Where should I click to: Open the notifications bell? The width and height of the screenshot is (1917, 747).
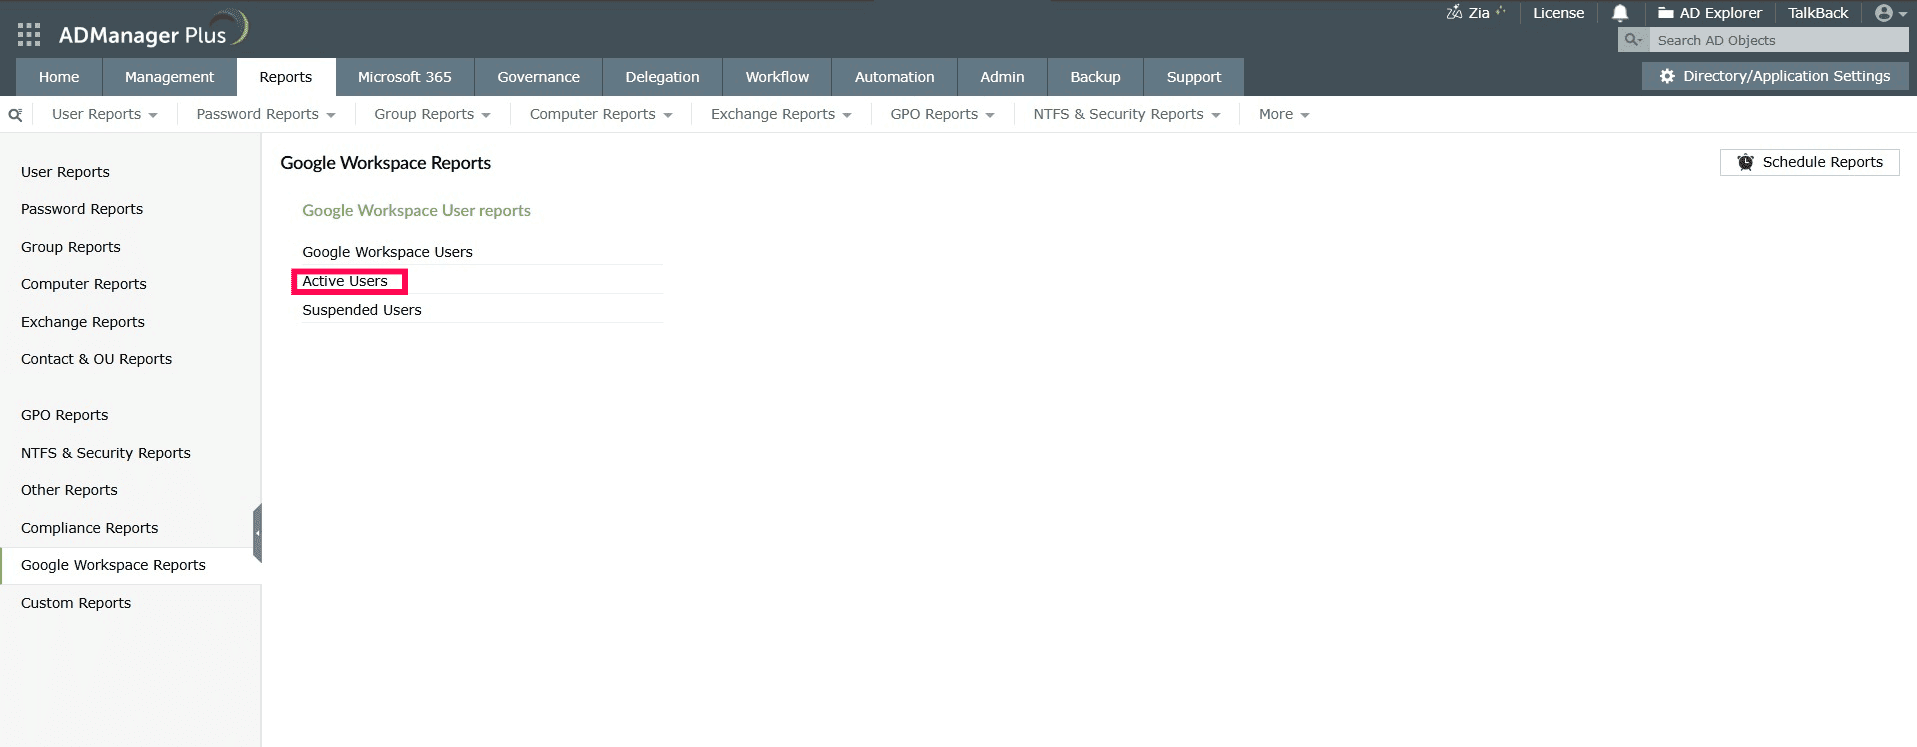[1620, 13]
